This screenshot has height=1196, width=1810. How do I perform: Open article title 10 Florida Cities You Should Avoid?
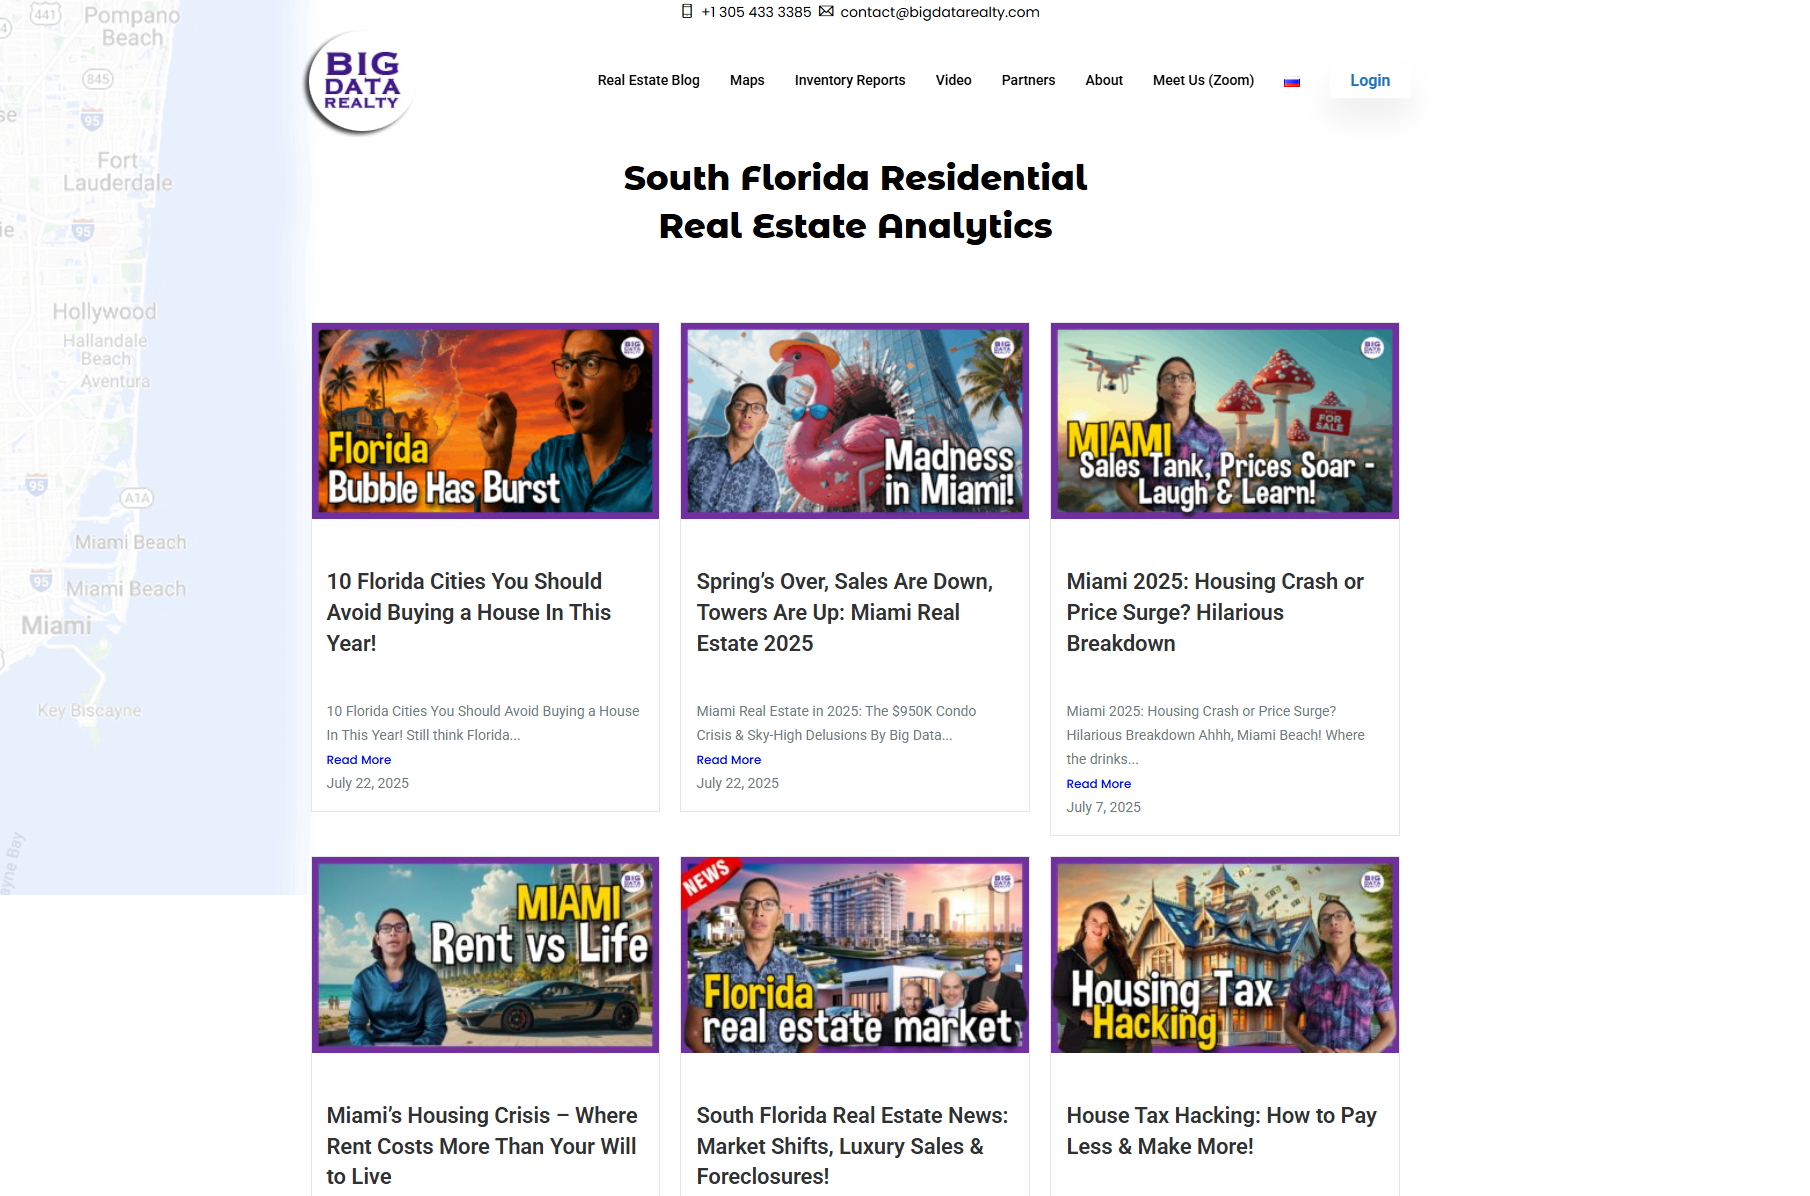469,612
